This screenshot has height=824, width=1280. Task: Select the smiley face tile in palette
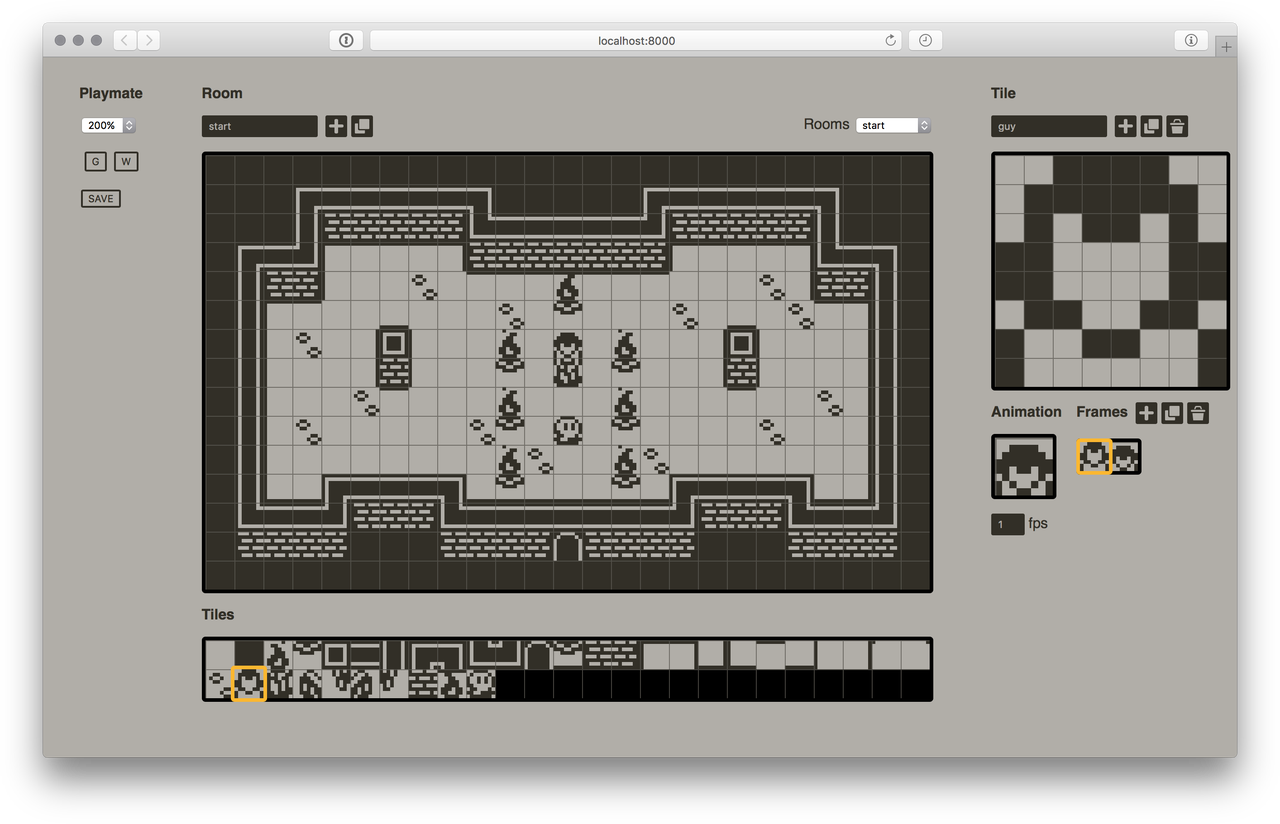click(482, 683)
